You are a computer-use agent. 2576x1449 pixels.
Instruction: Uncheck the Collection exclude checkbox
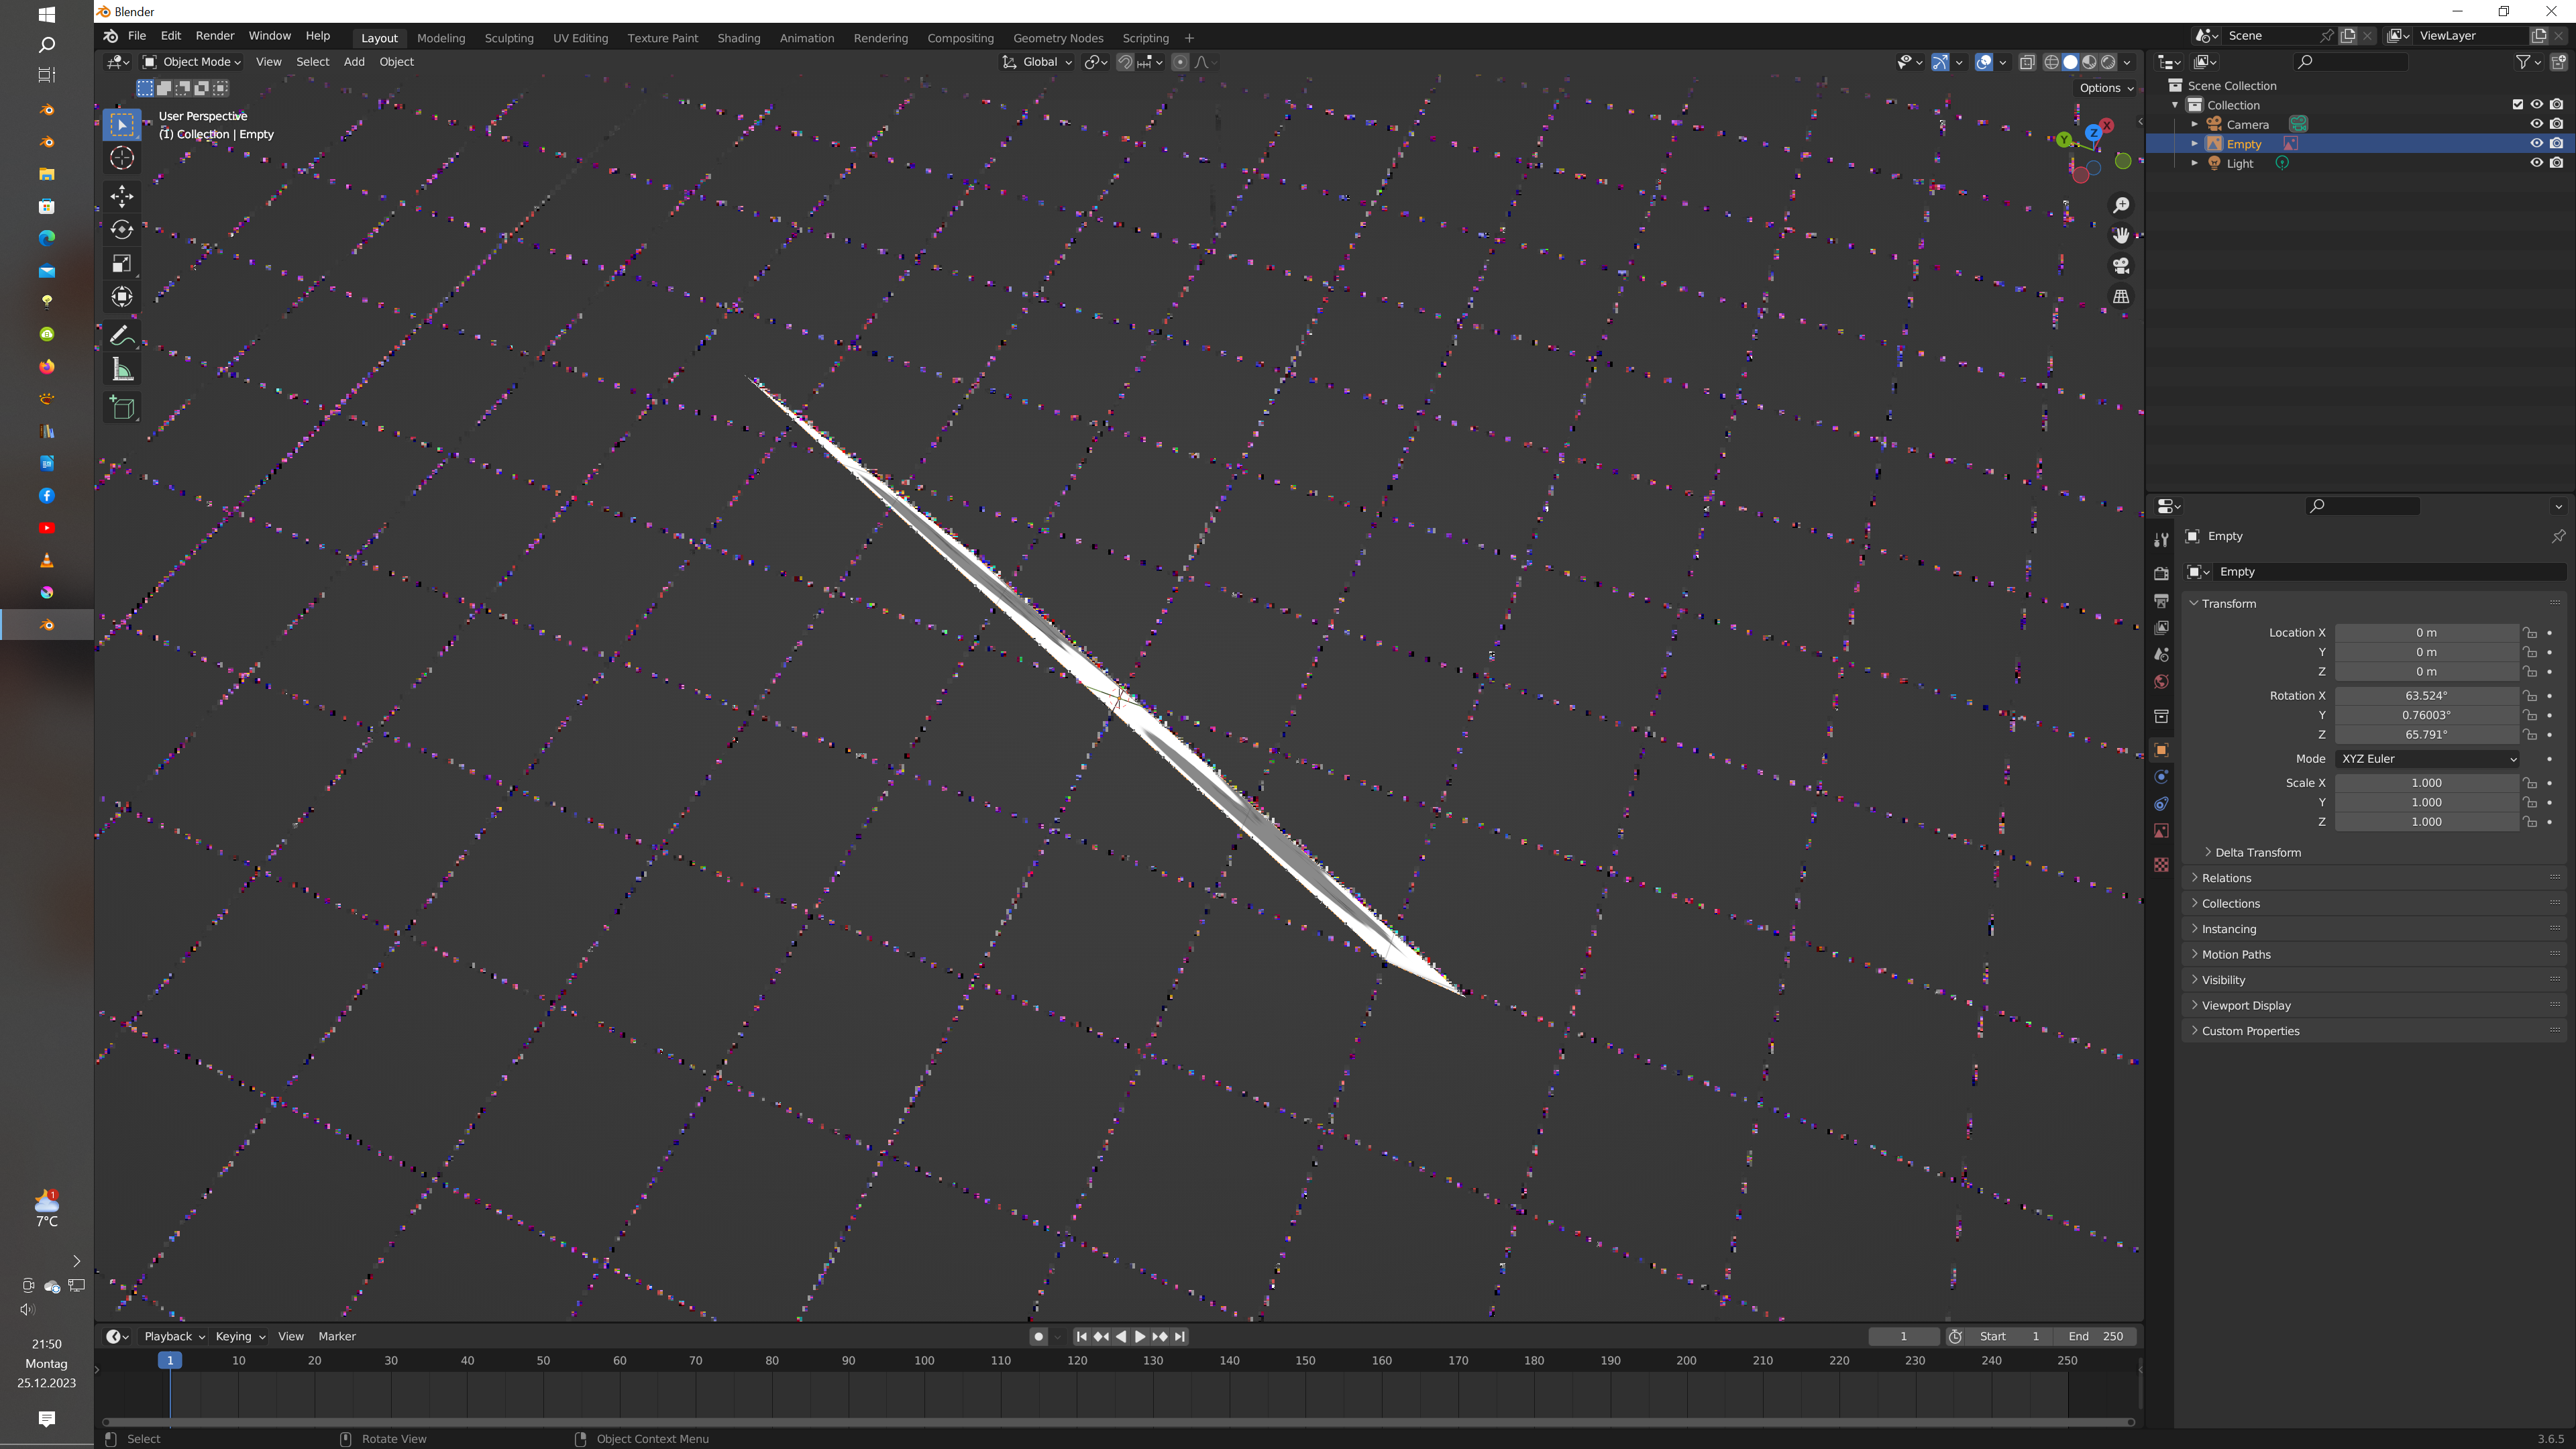coord(2517,105)
